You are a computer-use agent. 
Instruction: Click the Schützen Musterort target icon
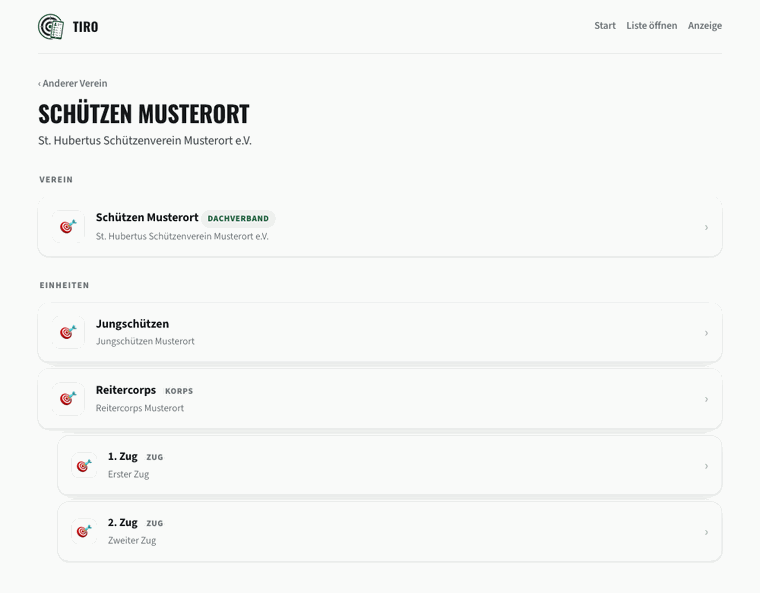coord(68,226)
